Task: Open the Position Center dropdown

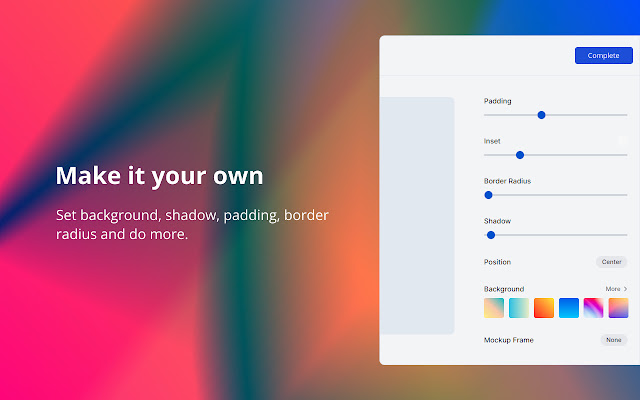Action: [611, 262]
